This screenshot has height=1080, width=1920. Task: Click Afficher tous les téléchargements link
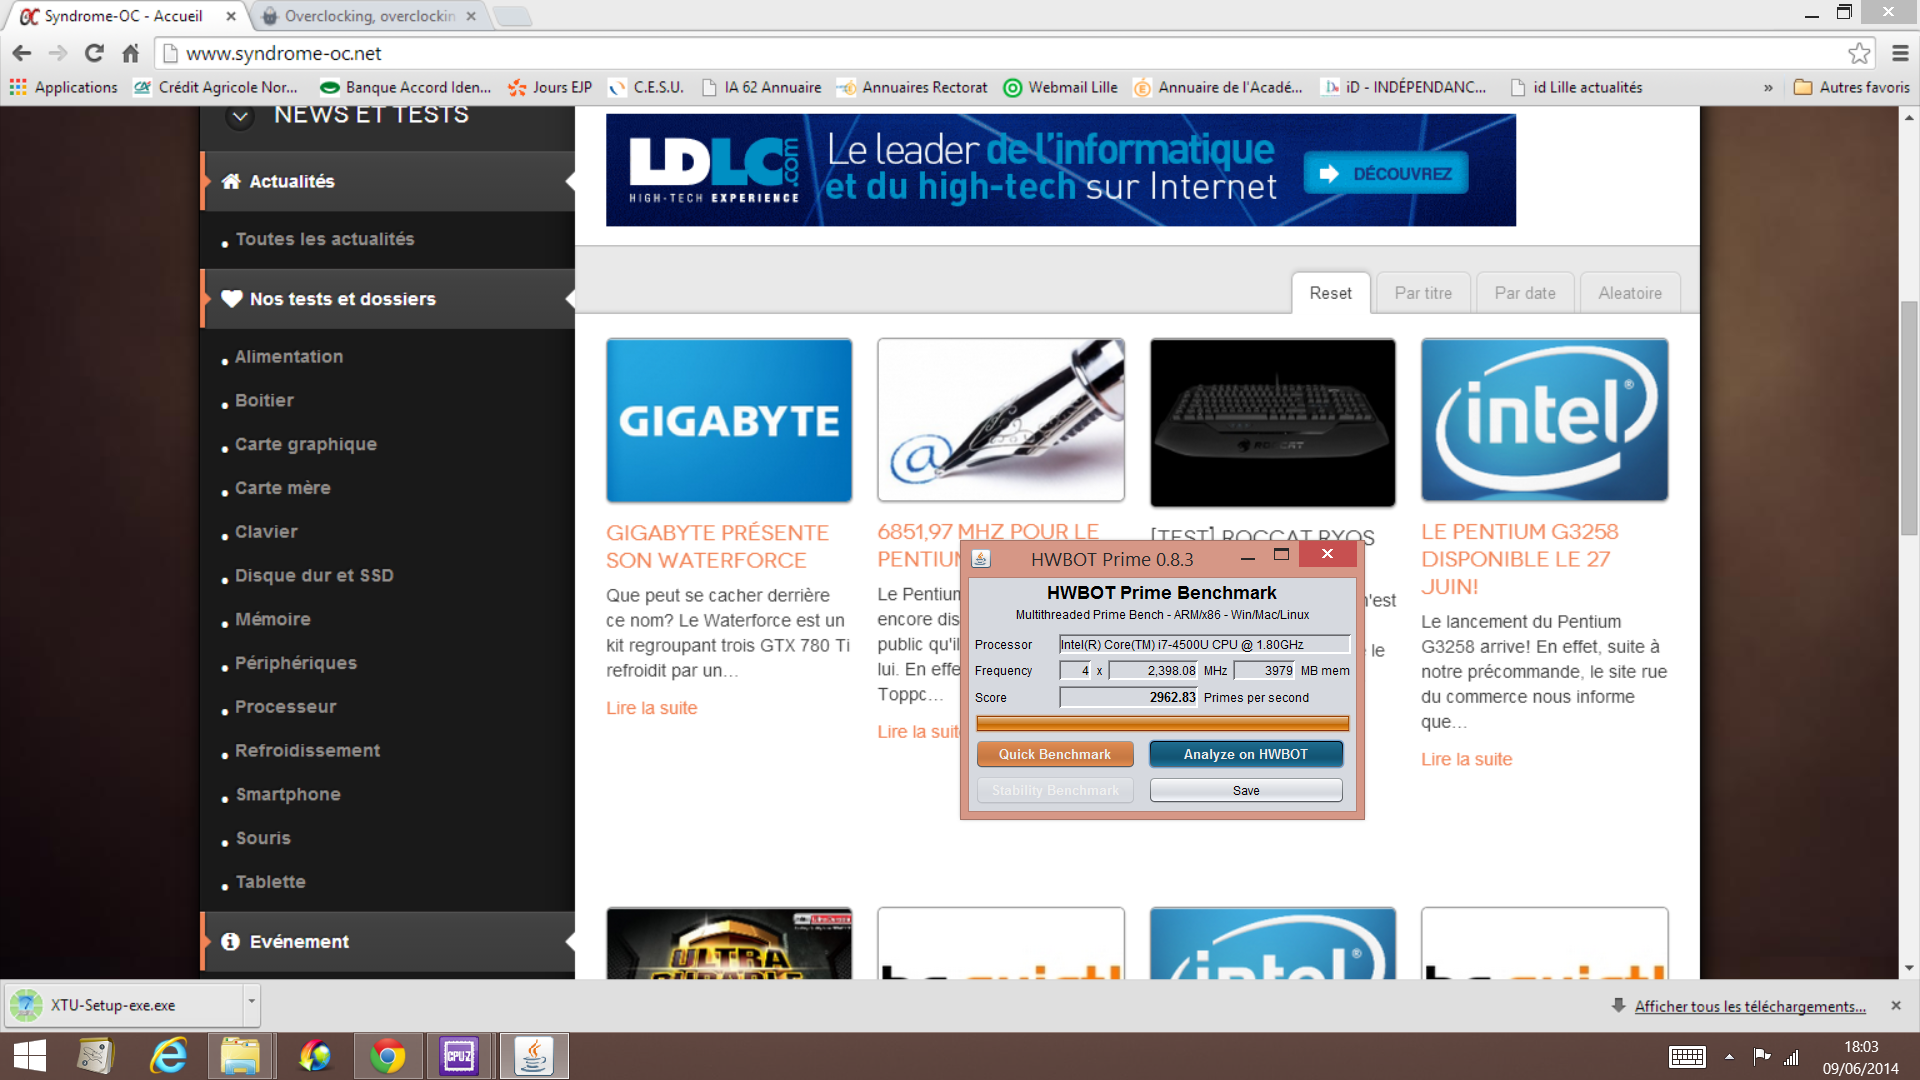tap(1750, 1007)
